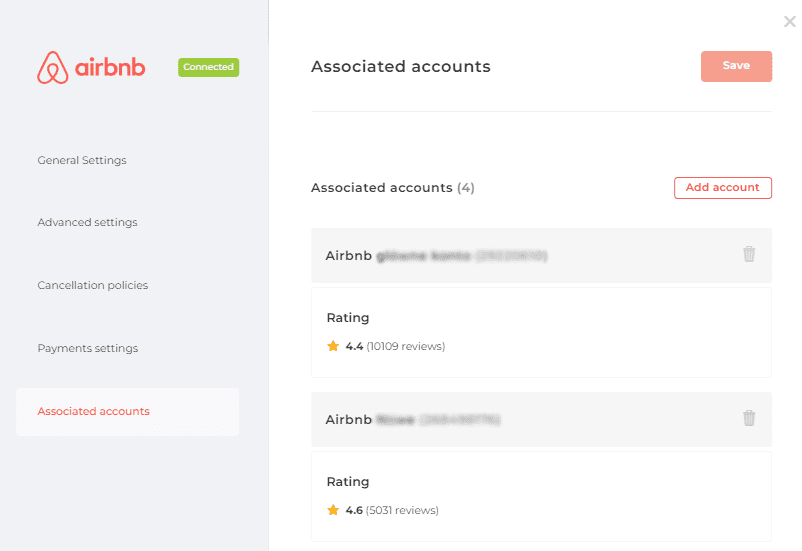Save the associated accounts changes
Screen dimensions: 802x551
pyautogui.click(x=736, y=66)
